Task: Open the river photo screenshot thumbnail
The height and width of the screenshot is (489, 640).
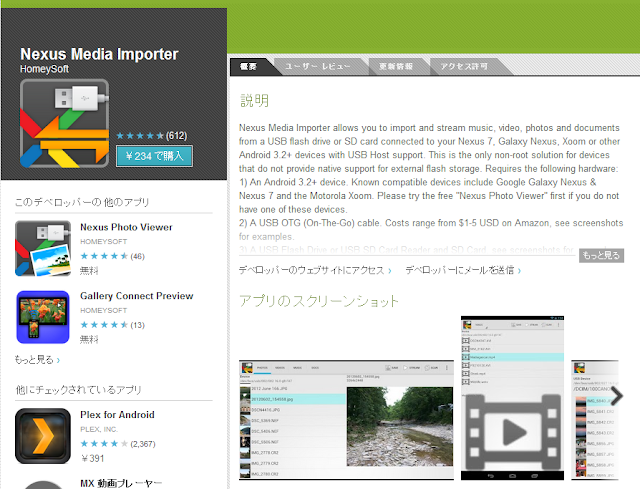Action: click(x=346, y=420)
